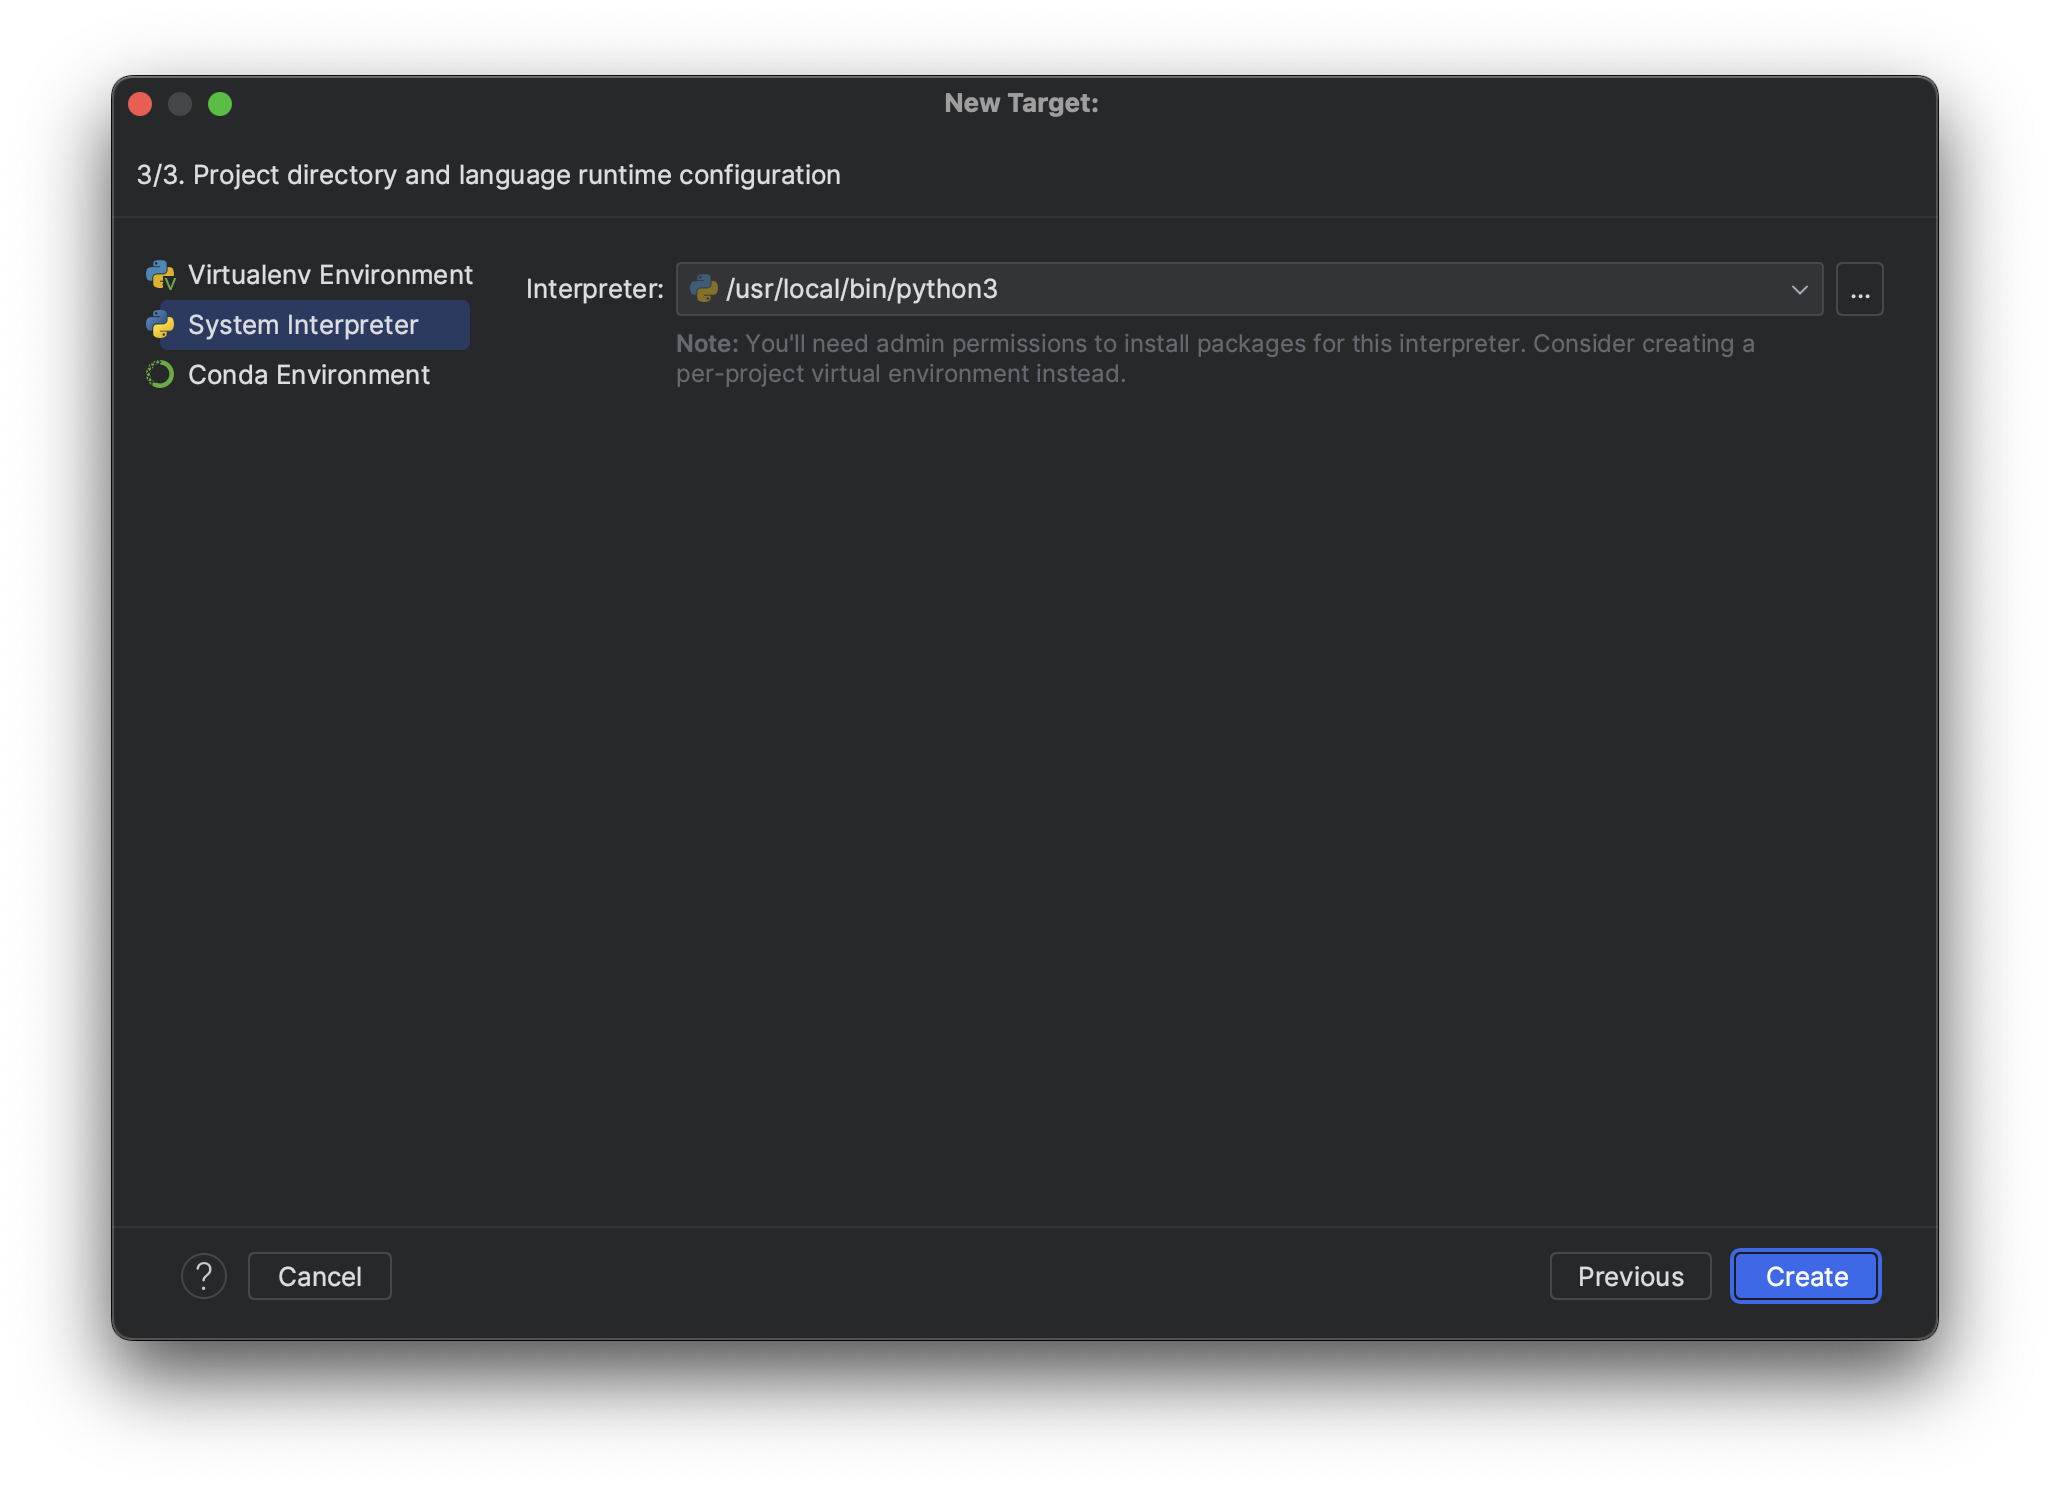This screenshot has height=1488, width=2050.
Task: Select the /usr/local/bin/python3 path text
Action: [860, 289]
